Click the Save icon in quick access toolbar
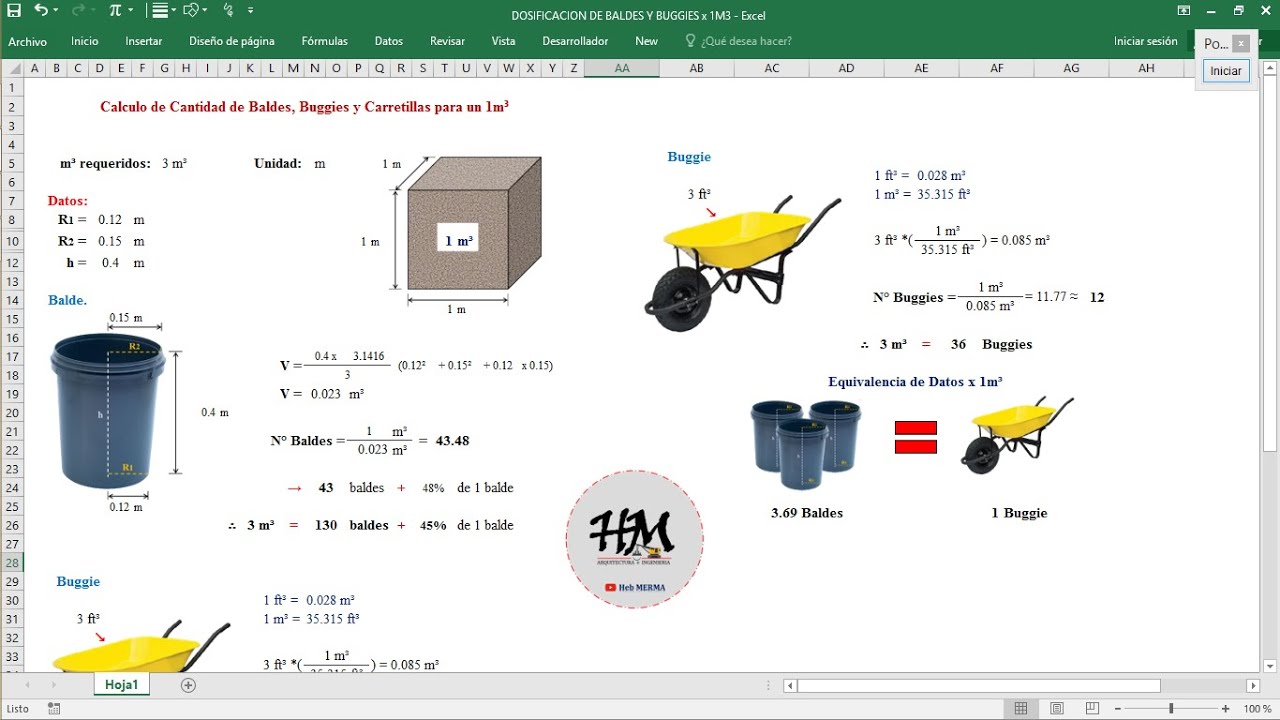The width and height of the screenshot is (1280, 720). click(x=14, y=10)
